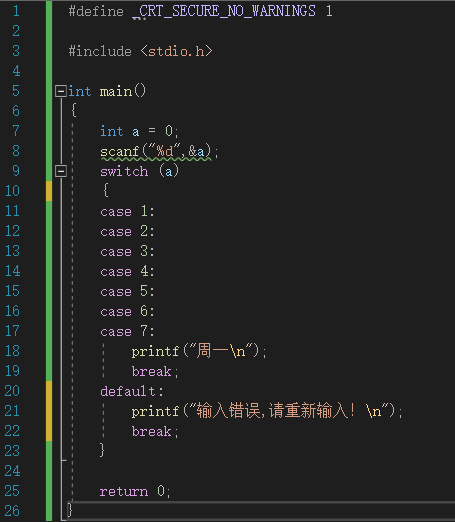
Task: Click the switch keyword
Action: click(x=124, y=171)
